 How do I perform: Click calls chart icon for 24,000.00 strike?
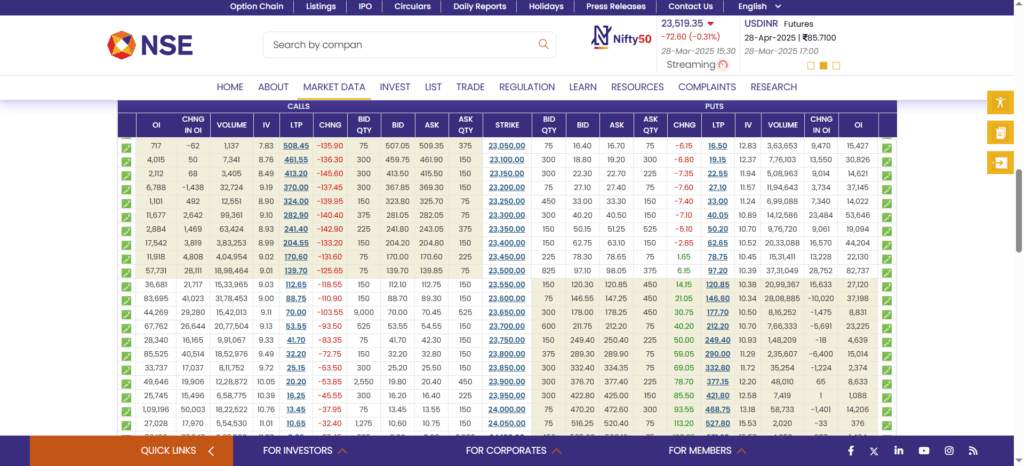click(126, 412)
